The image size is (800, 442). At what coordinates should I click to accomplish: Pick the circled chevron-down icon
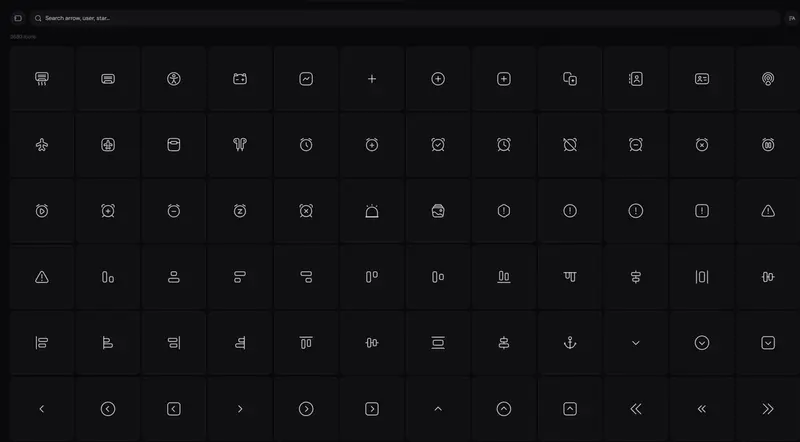coord(702,343)
